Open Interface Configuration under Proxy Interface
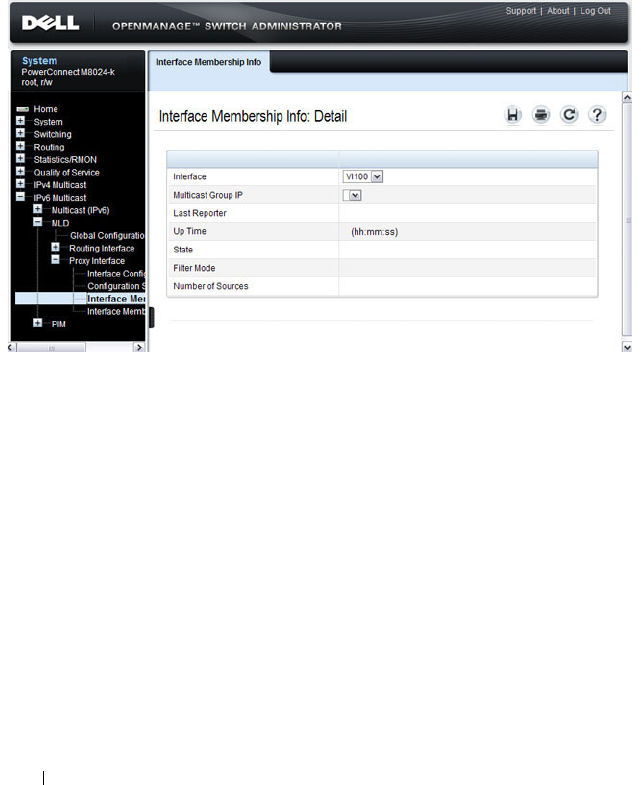 coord(116,274)
